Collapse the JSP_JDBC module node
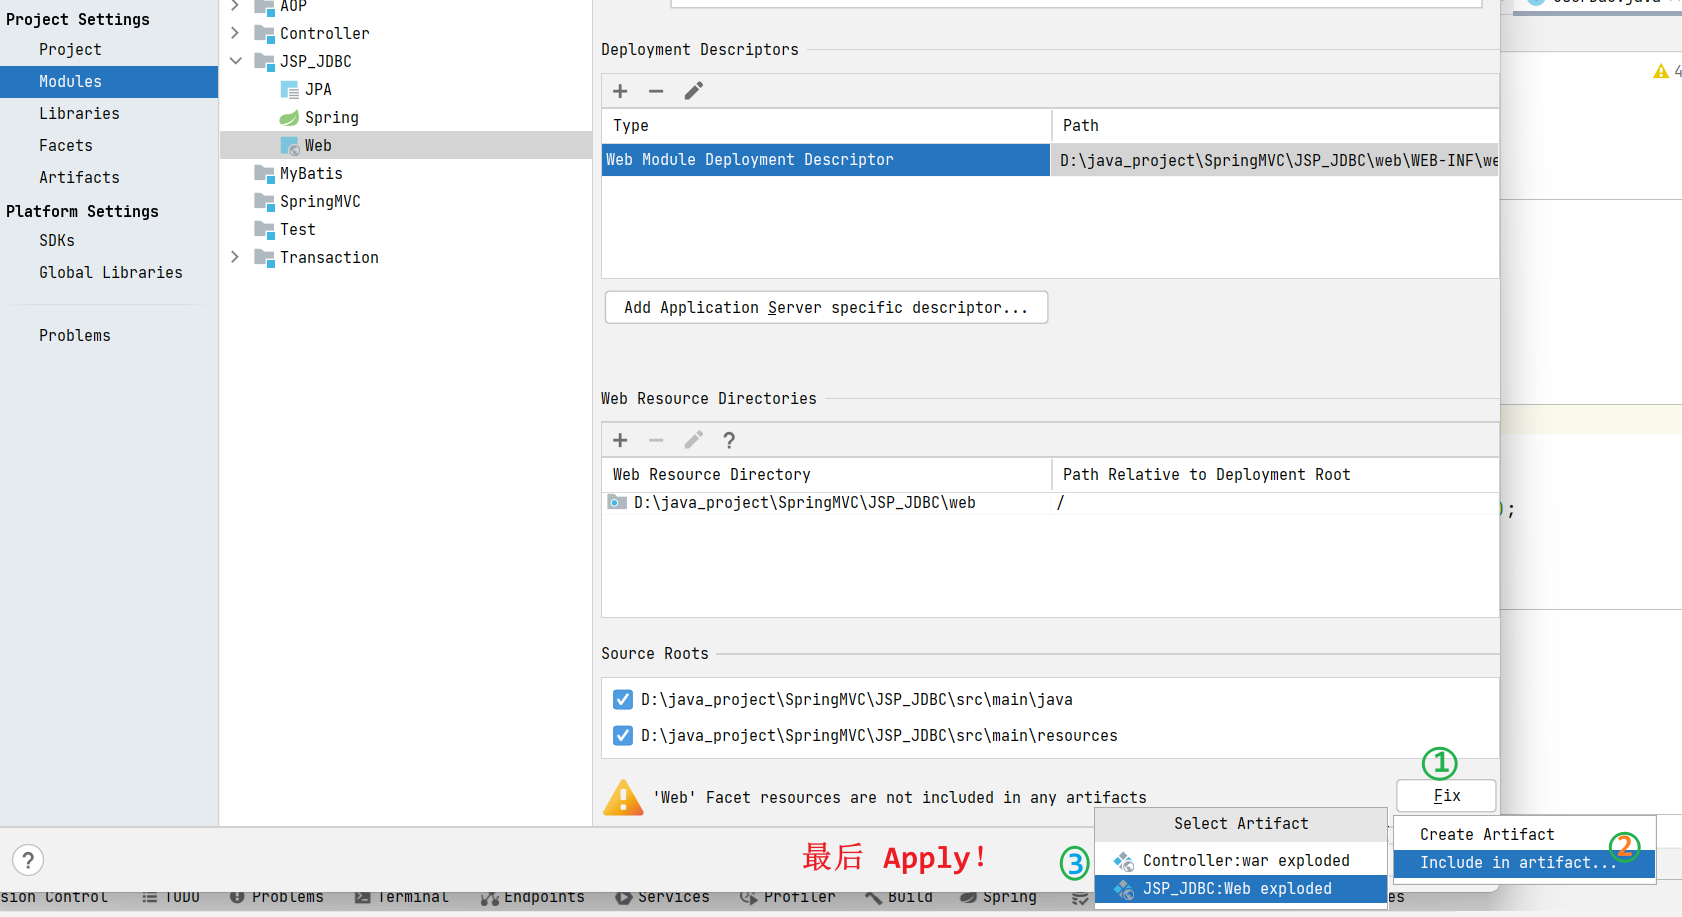The width and height of the screenshot is (1682, 917). click(235, 61)
